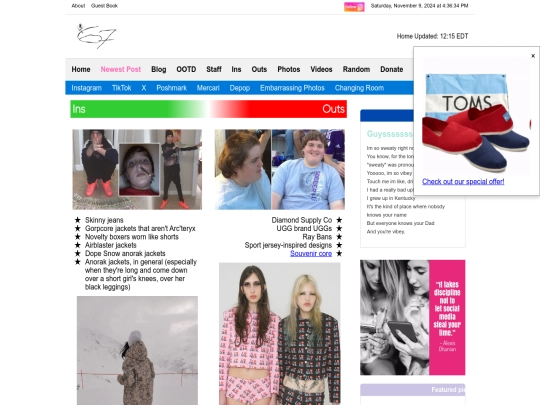Click the Featured sidebar header

coord(413,390)
